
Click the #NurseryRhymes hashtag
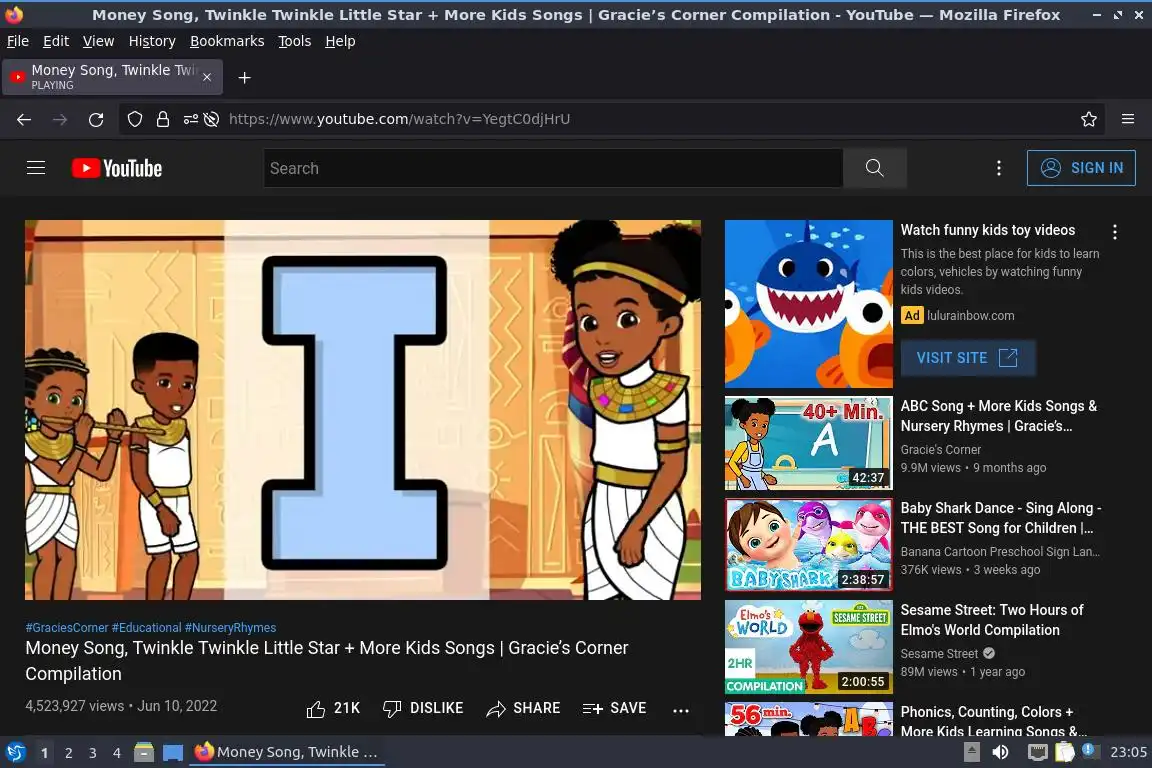[x=230, y=628]
